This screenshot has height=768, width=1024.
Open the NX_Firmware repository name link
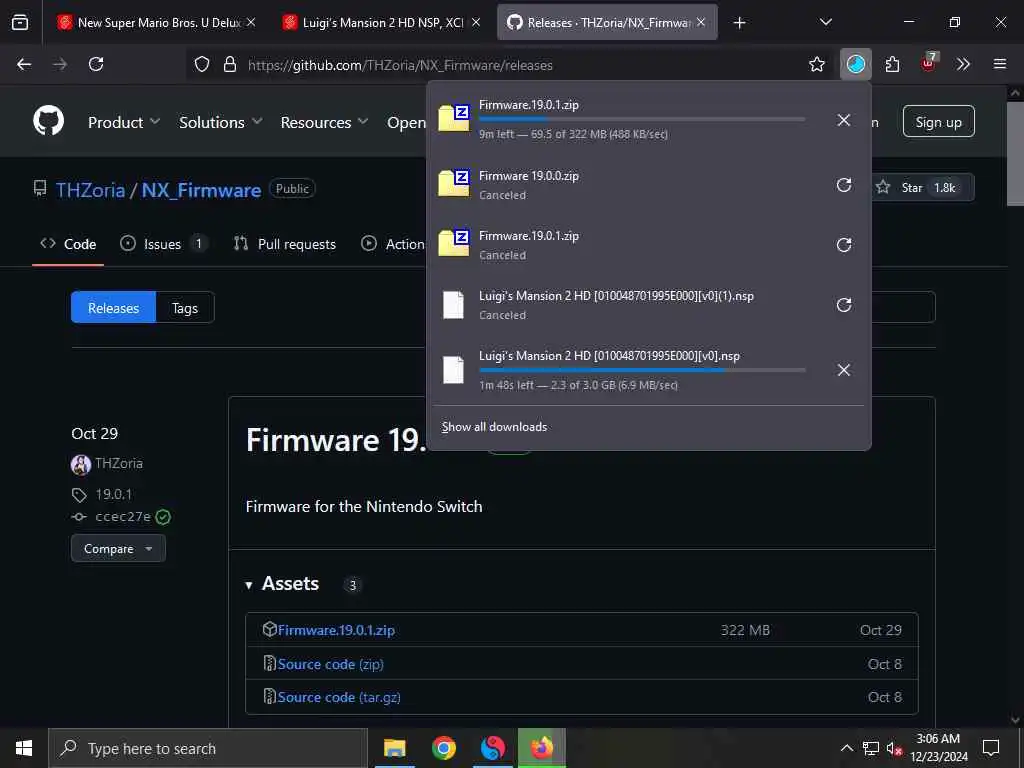click(x=201, y=190)
